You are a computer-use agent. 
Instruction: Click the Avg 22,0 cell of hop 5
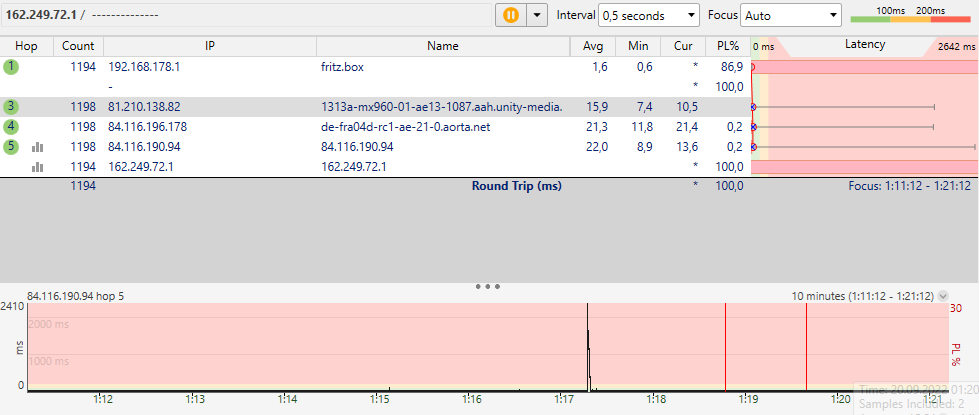pyautogui.click(x=598, y=147)
